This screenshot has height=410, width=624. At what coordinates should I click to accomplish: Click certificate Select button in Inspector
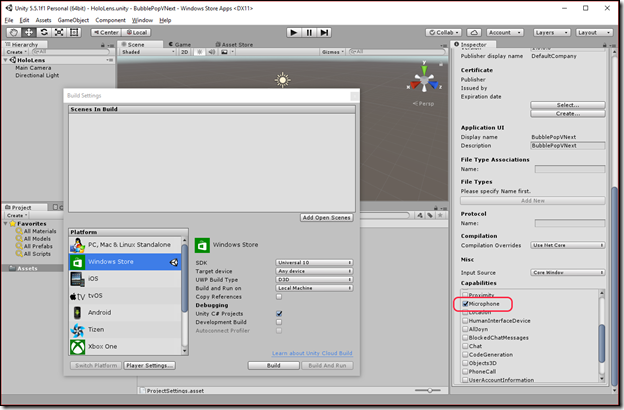567,105
